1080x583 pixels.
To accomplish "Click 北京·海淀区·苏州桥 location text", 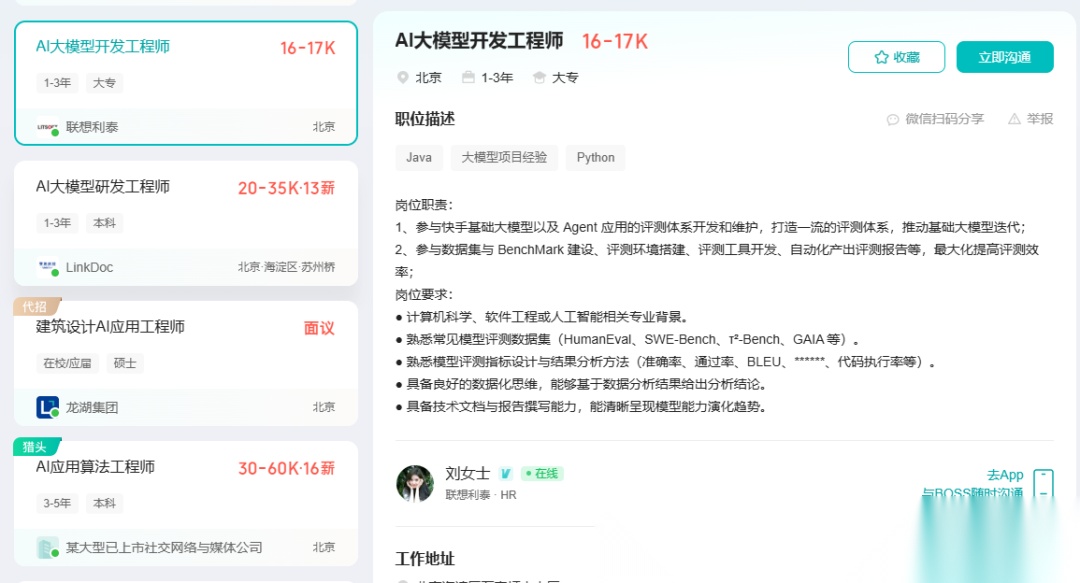I will tap(287, 267).
